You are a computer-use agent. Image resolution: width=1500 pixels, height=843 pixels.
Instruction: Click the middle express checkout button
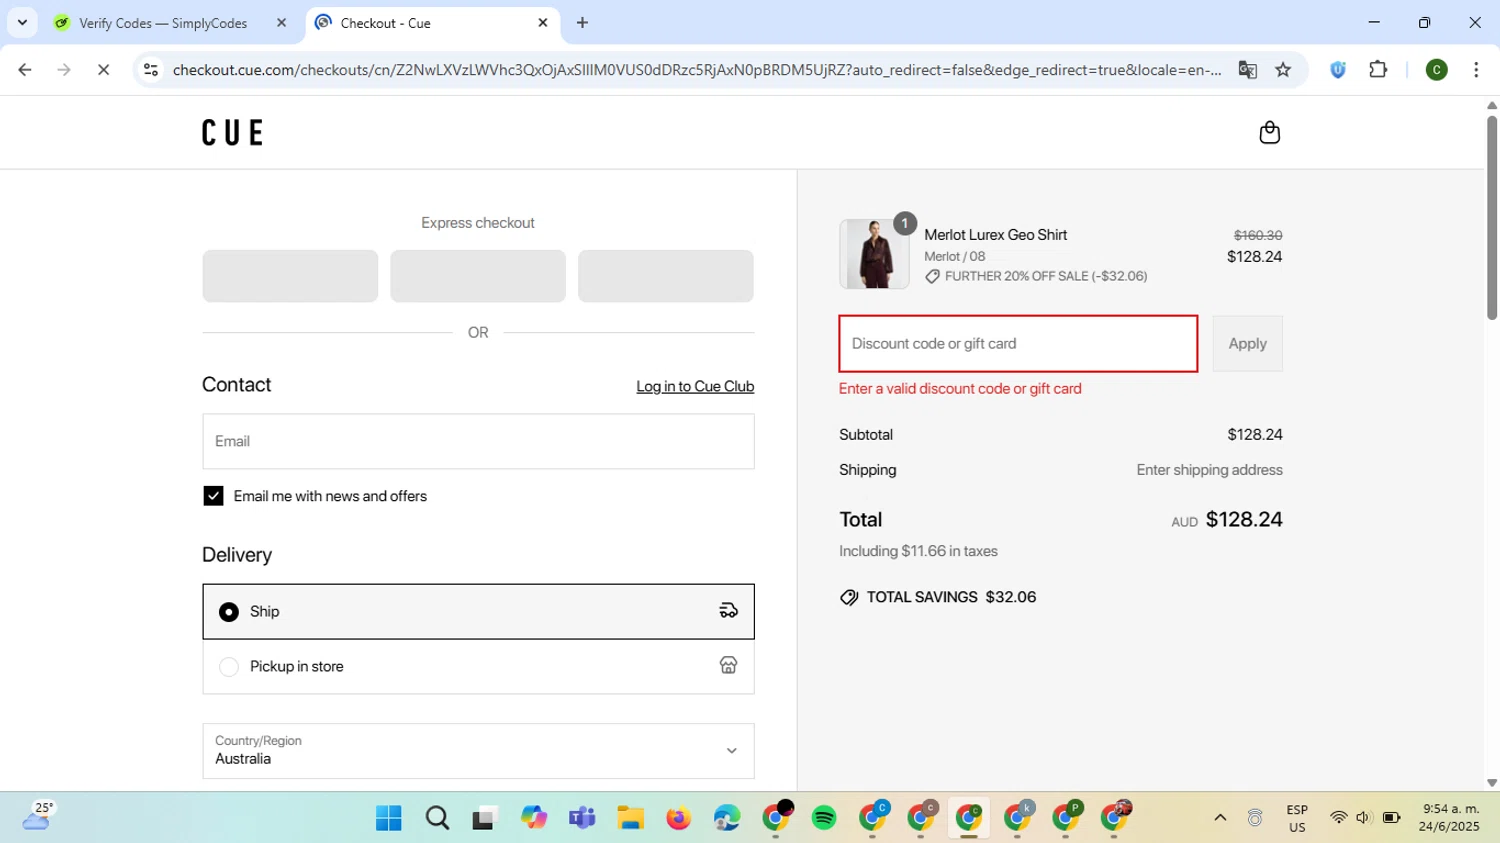point(478,276)
